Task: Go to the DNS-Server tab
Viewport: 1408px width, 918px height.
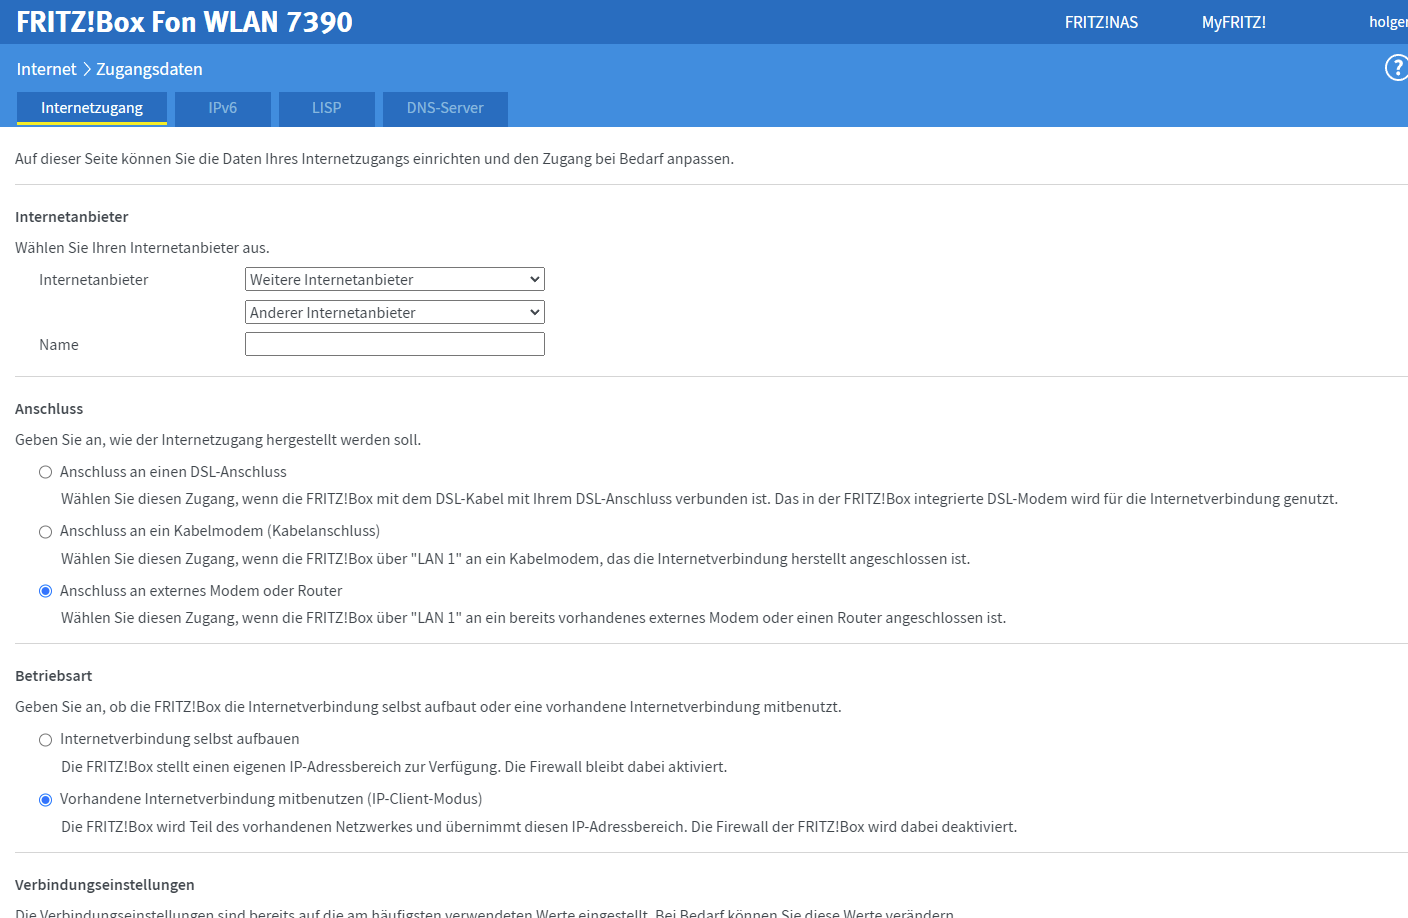Action: click(445, 108)
